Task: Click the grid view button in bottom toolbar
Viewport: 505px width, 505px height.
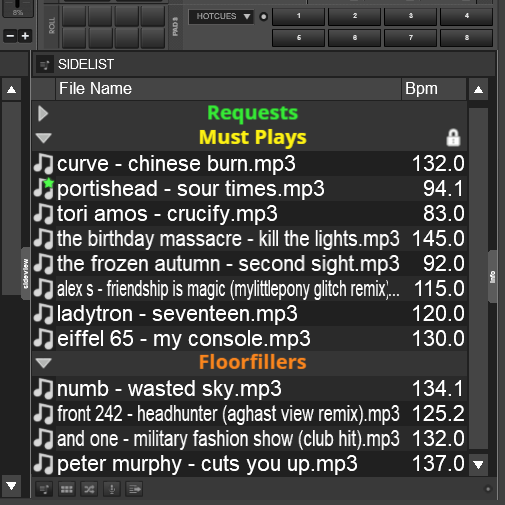Action: (67, 489)
